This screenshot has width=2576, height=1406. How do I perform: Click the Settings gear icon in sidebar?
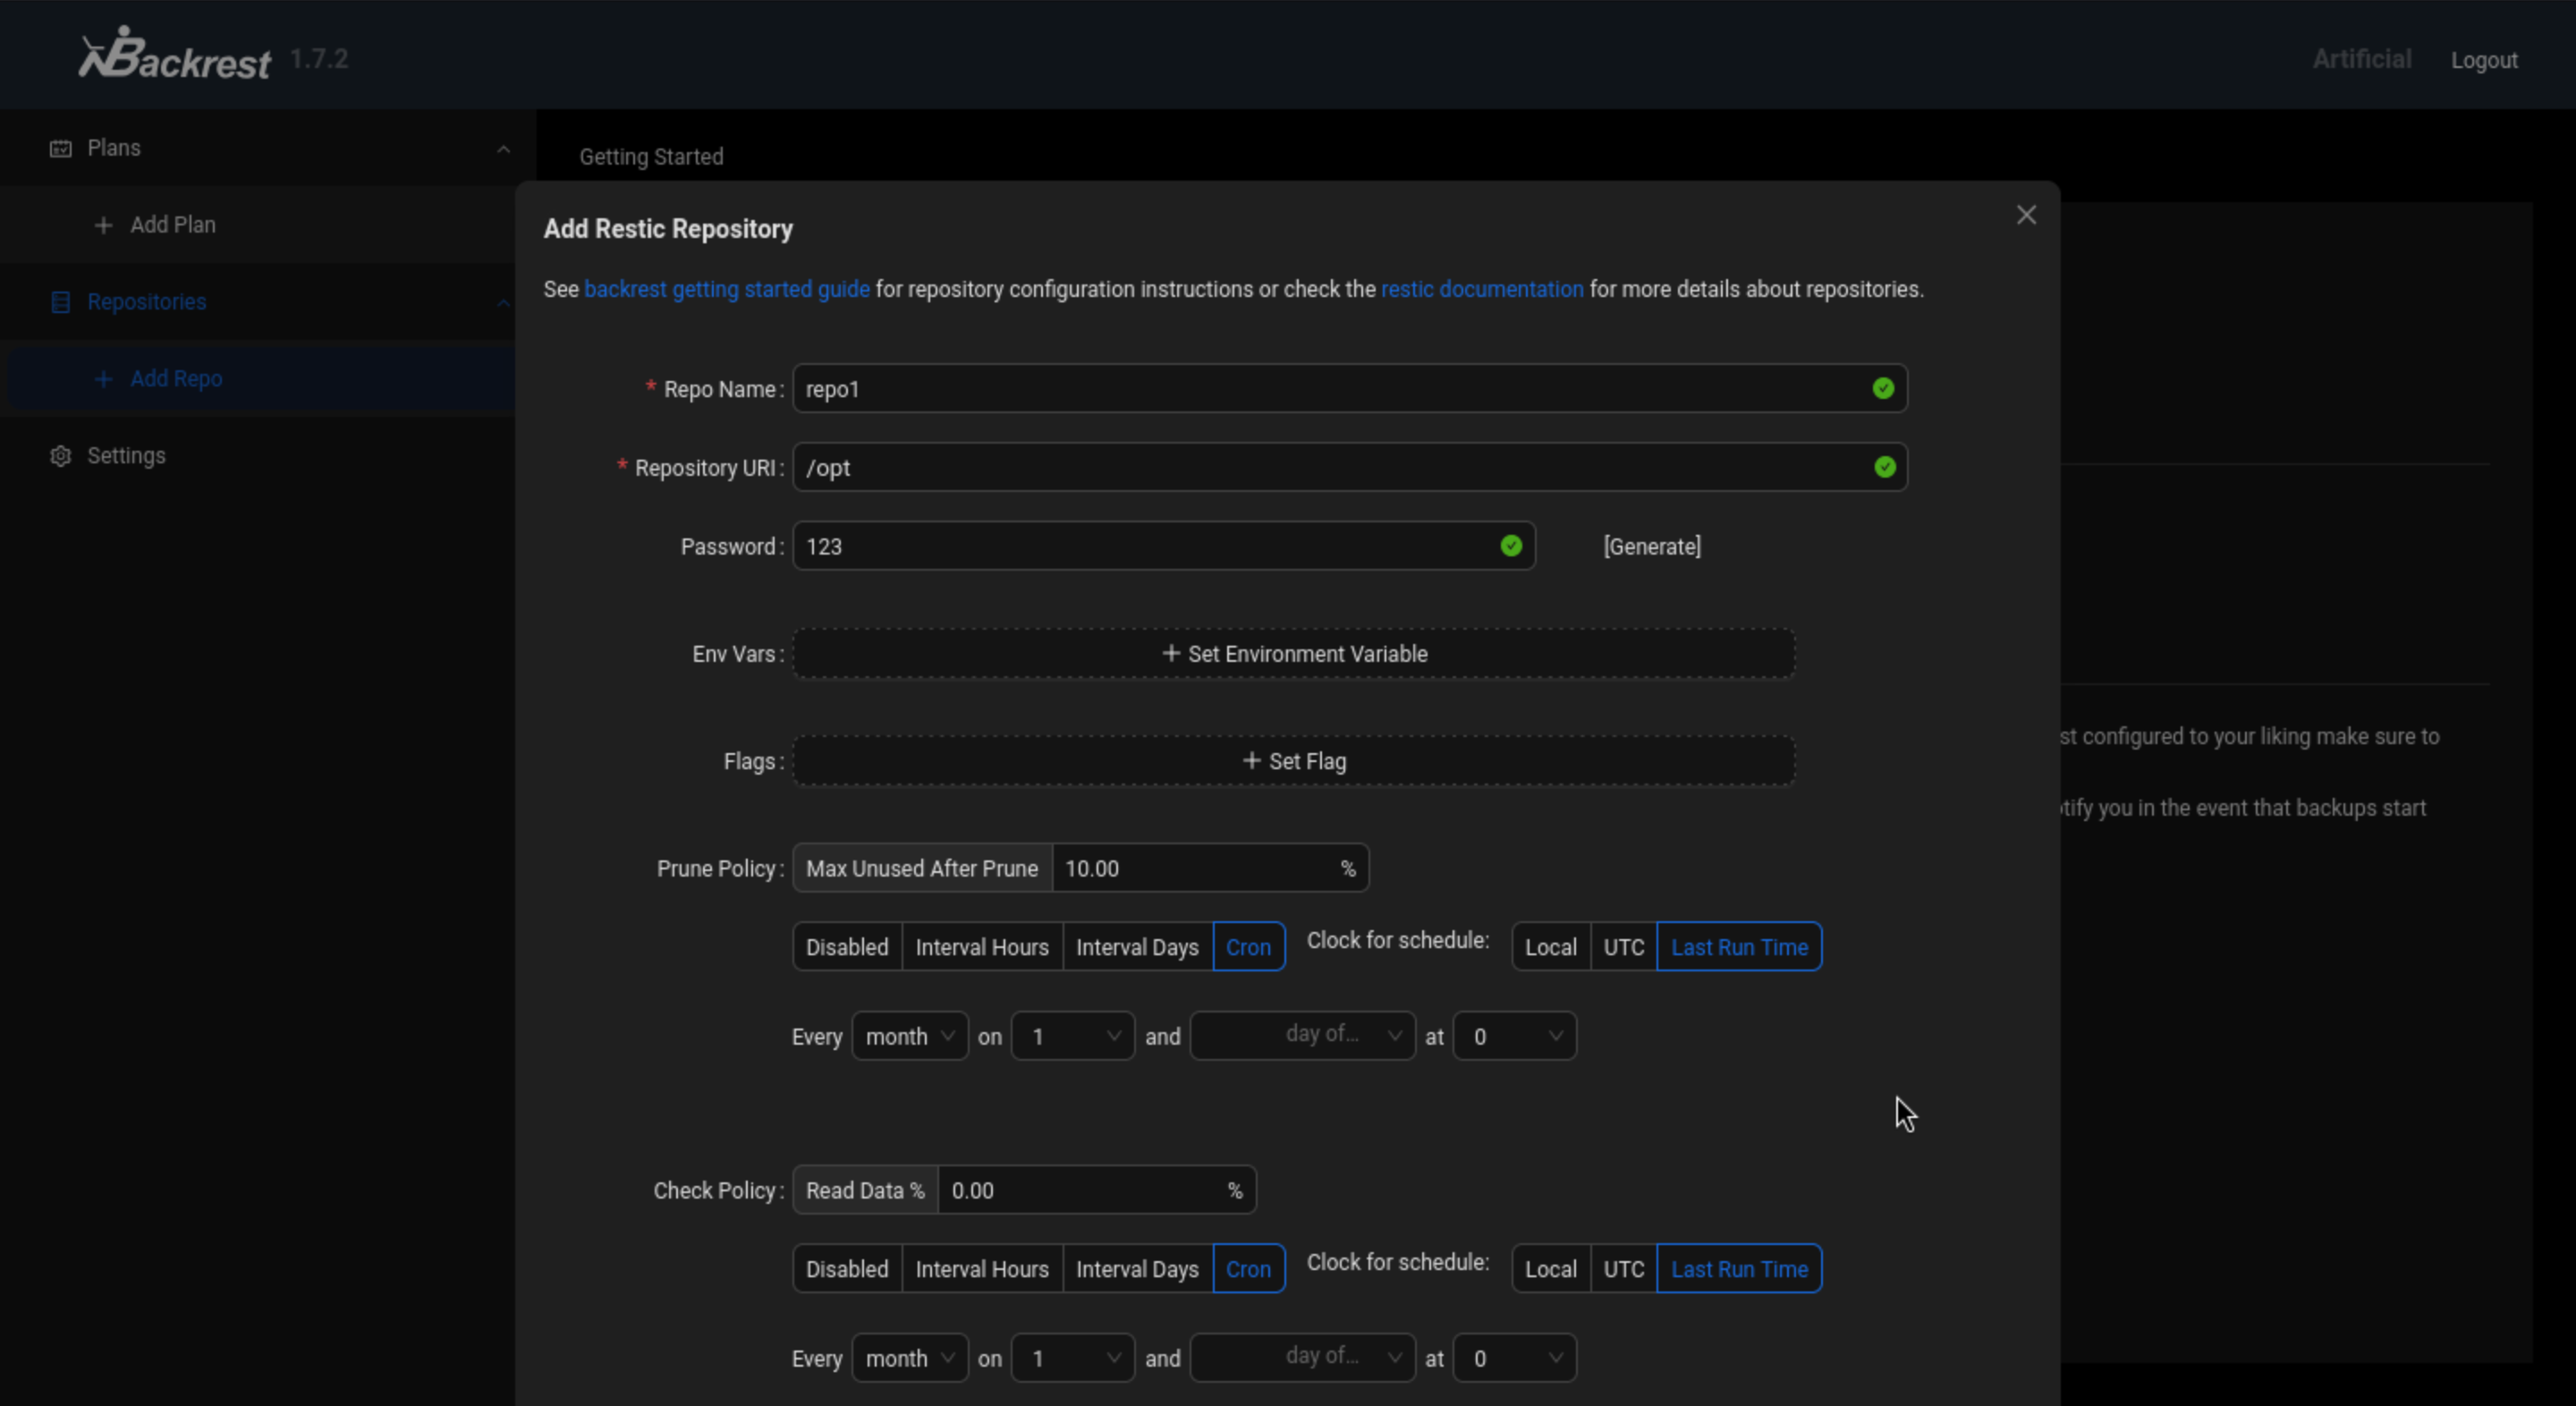61,456
